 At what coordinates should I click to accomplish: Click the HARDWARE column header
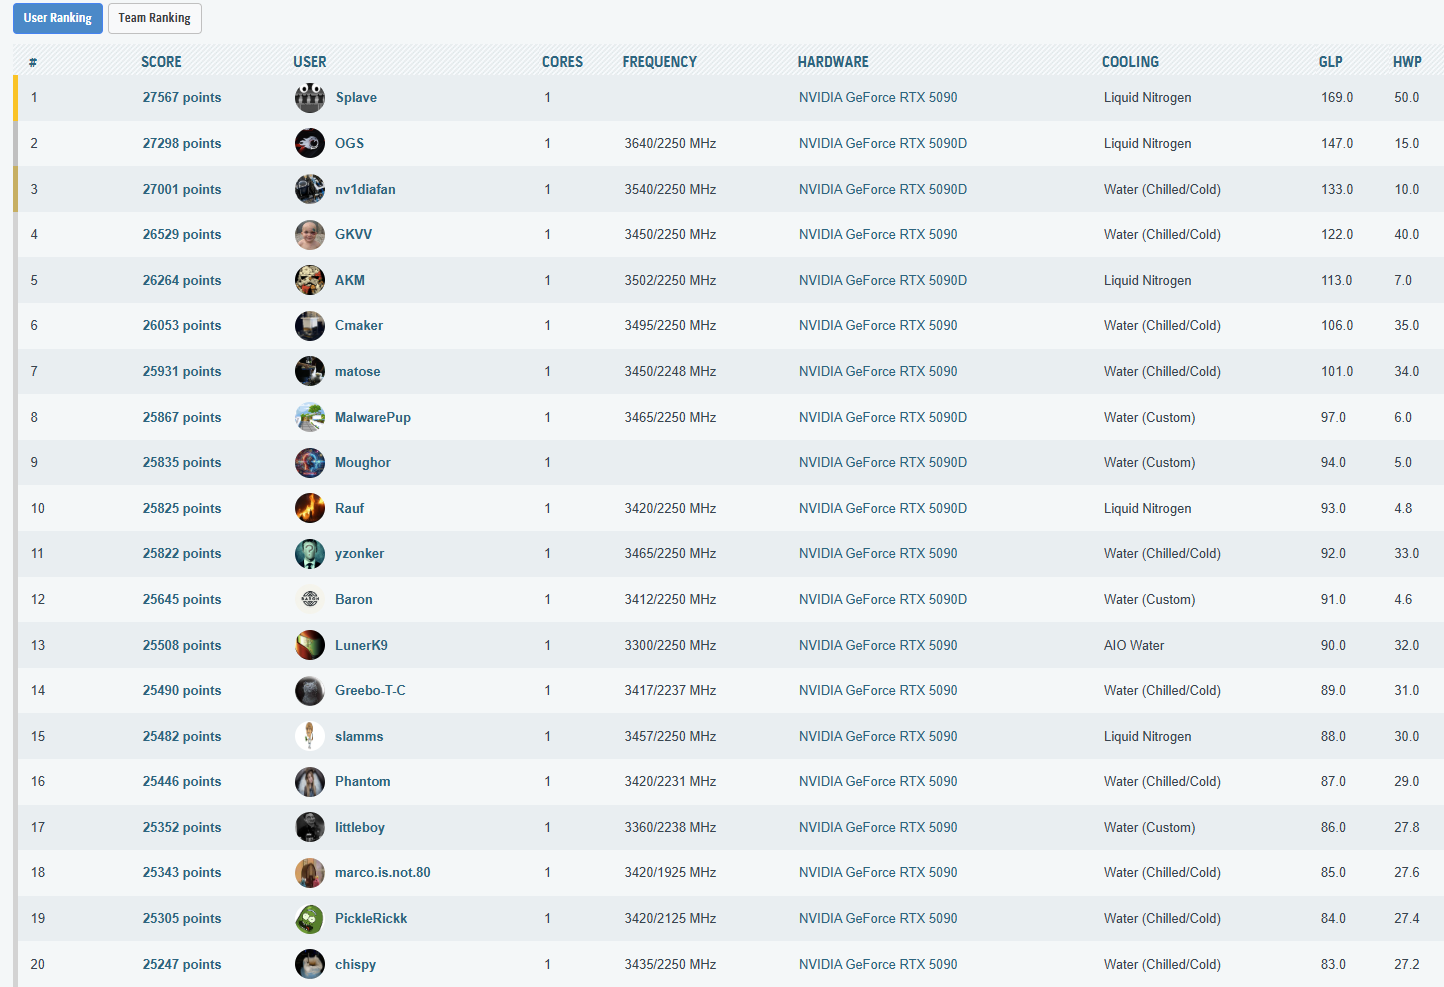(x=833, y=62)
